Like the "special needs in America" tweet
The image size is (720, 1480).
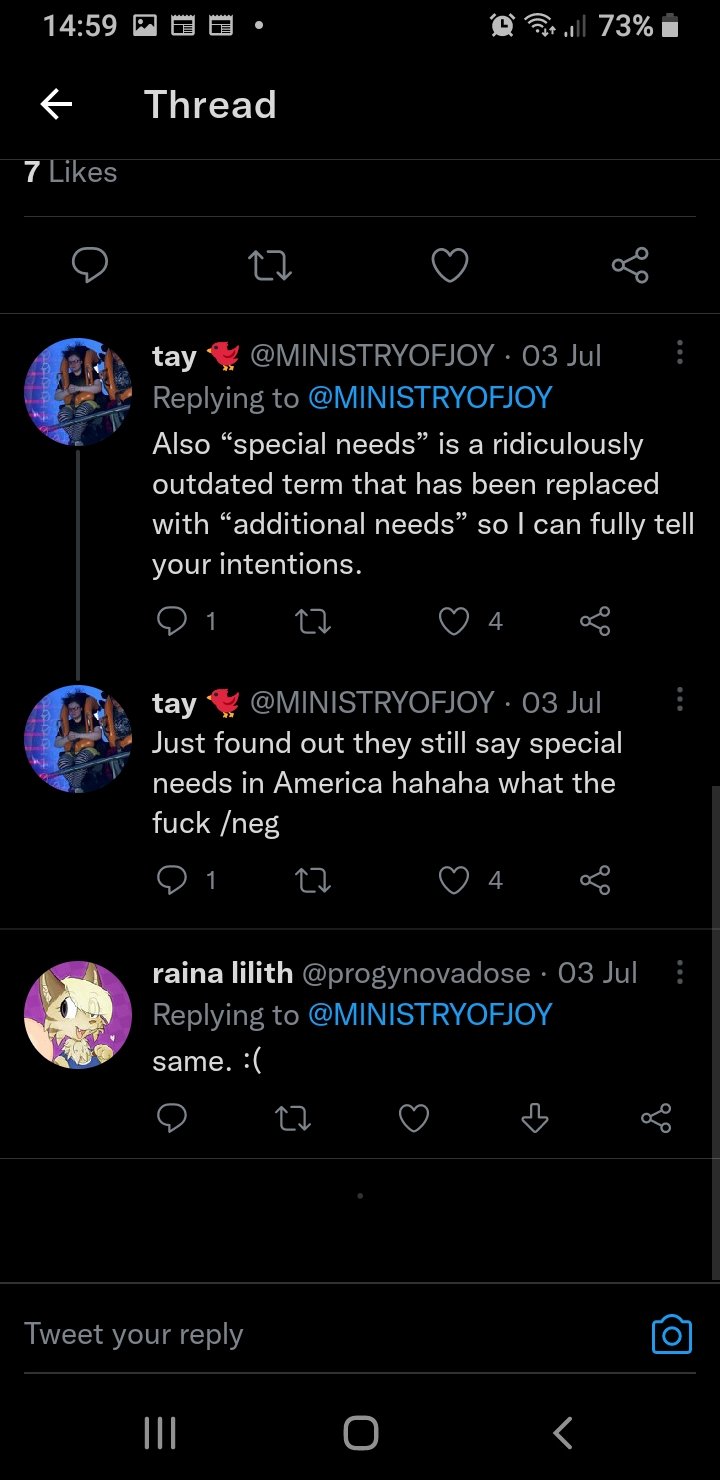[x=455, y=881]
